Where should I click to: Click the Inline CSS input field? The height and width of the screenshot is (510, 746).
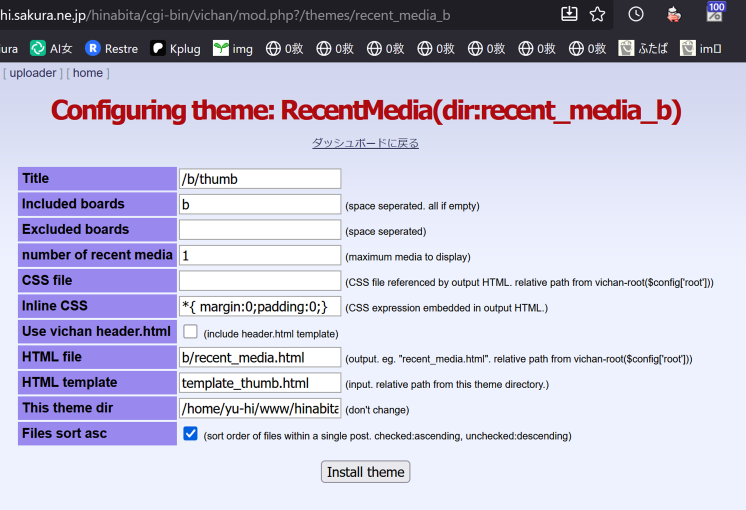coord(259,306)
